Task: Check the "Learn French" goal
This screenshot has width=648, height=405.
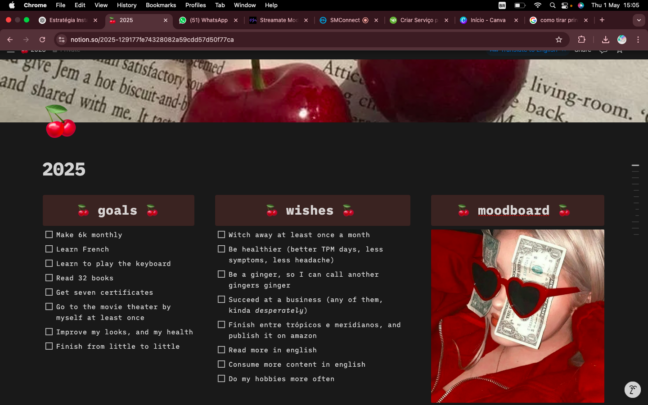Action: [49, 249]
